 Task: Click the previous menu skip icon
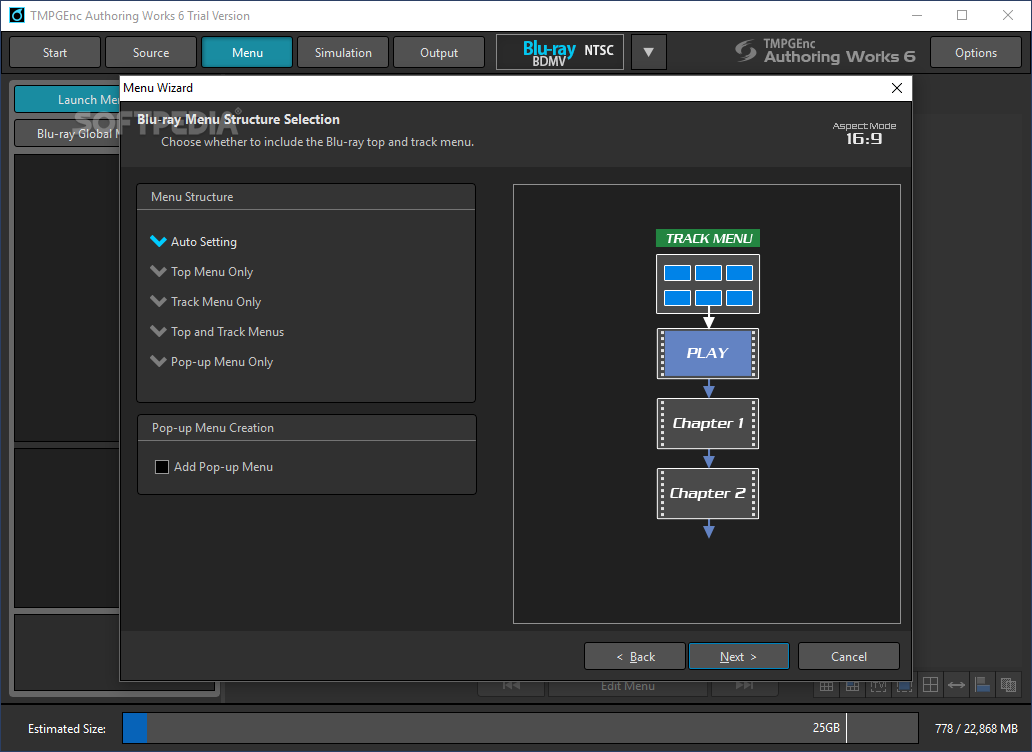[511, 686]
